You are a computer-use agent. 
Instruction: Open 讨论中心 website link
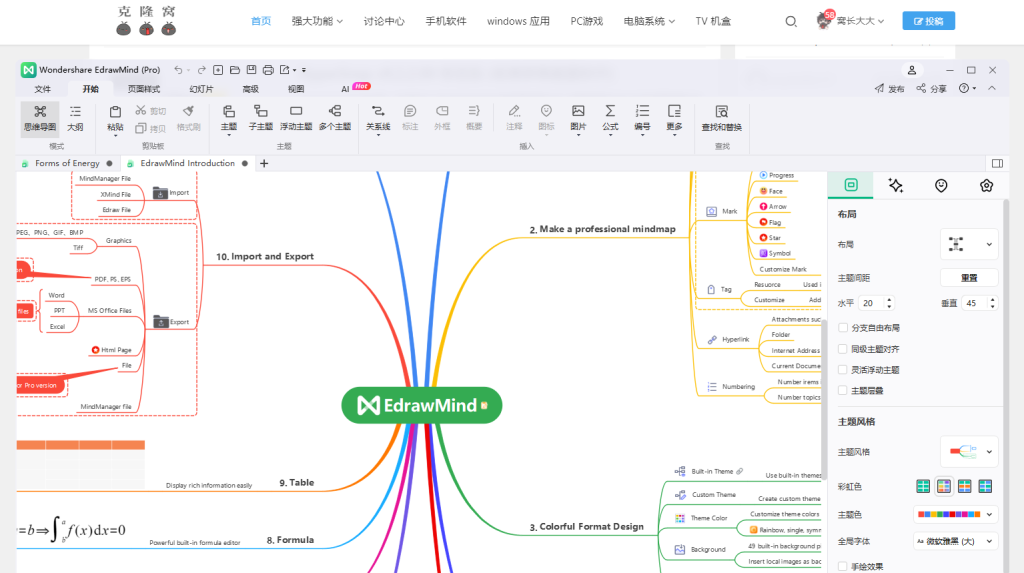pos(384,22)
